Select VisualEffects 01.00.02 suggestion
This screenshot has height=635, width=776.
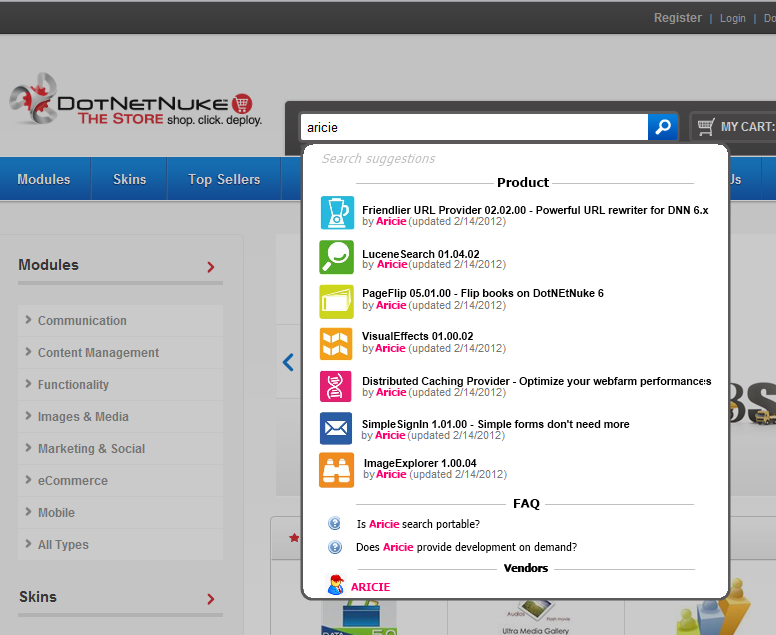pyautogui.click(x=417, y=336)
